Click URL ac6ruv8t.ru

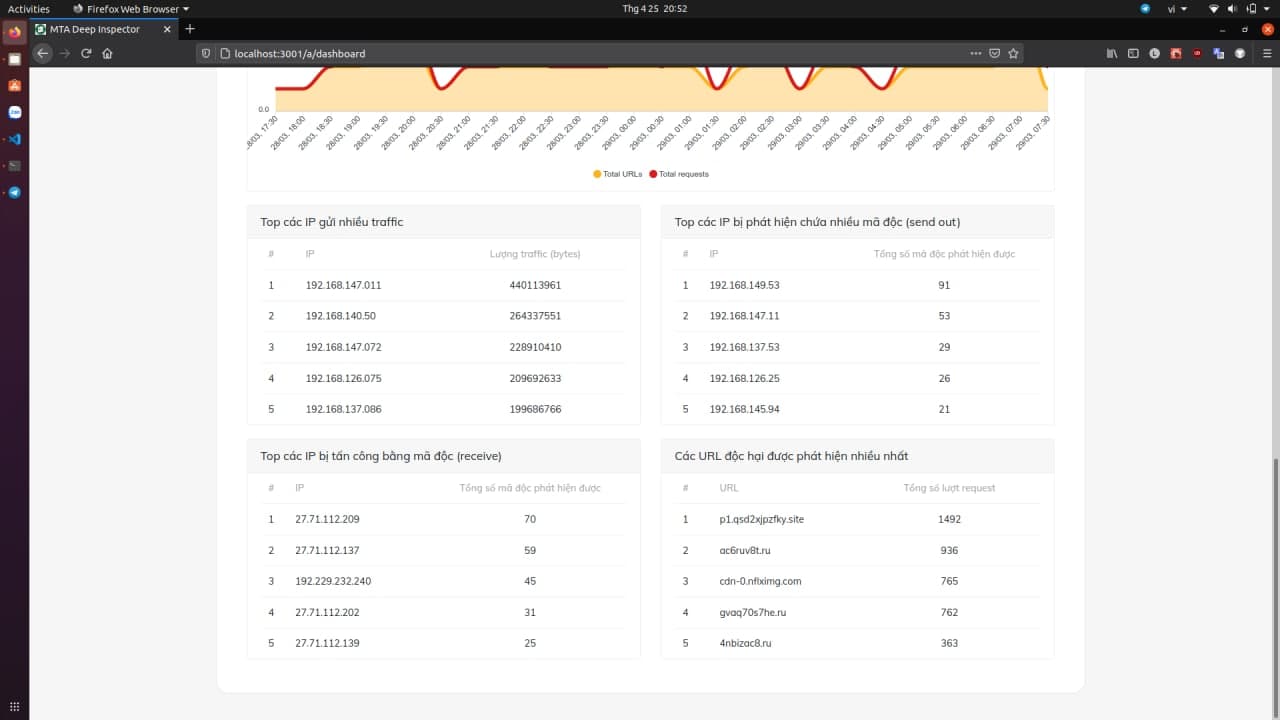pyautogui.click(x=745, y=550)
